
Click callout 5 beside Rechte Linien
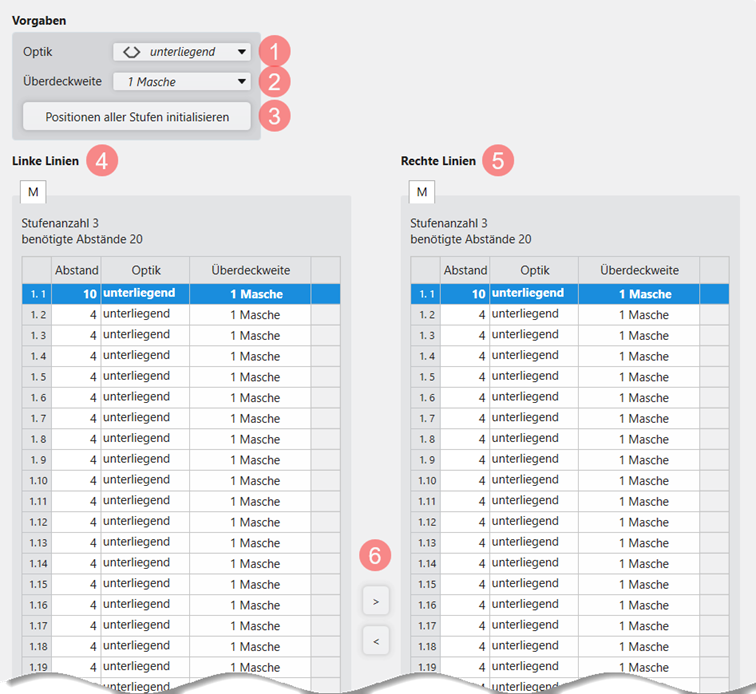pos(498,160)
